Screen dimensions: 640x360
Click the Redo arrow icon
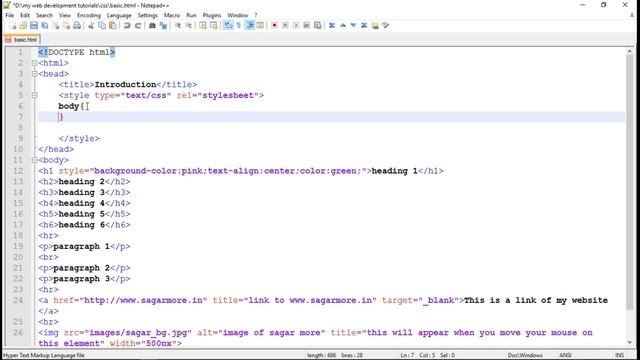(x=138, y=26)
